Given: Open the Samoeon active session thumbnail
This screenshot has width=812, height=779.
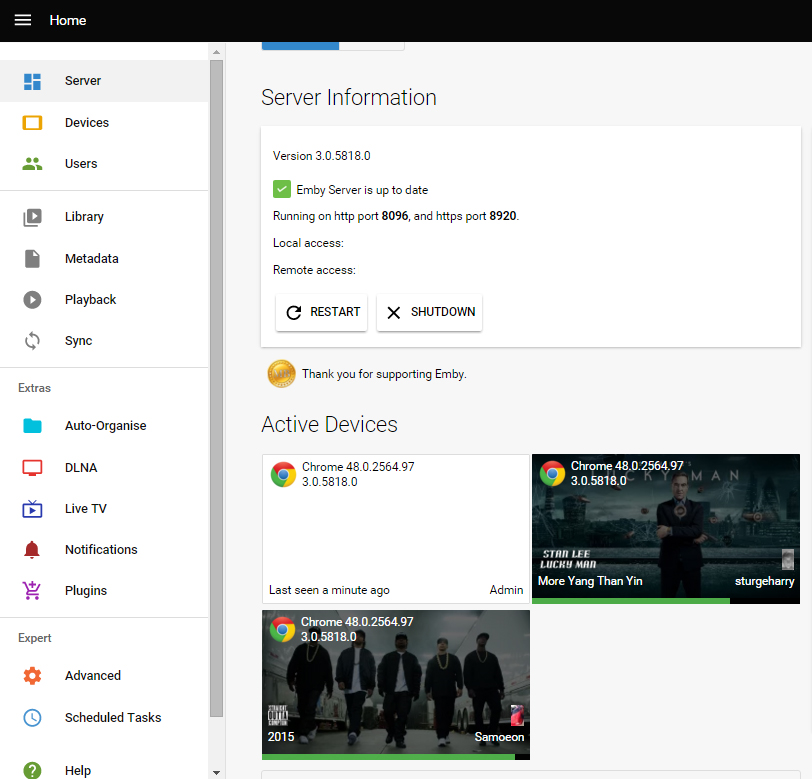Looking at the screenshot, I should pos(396,682).
